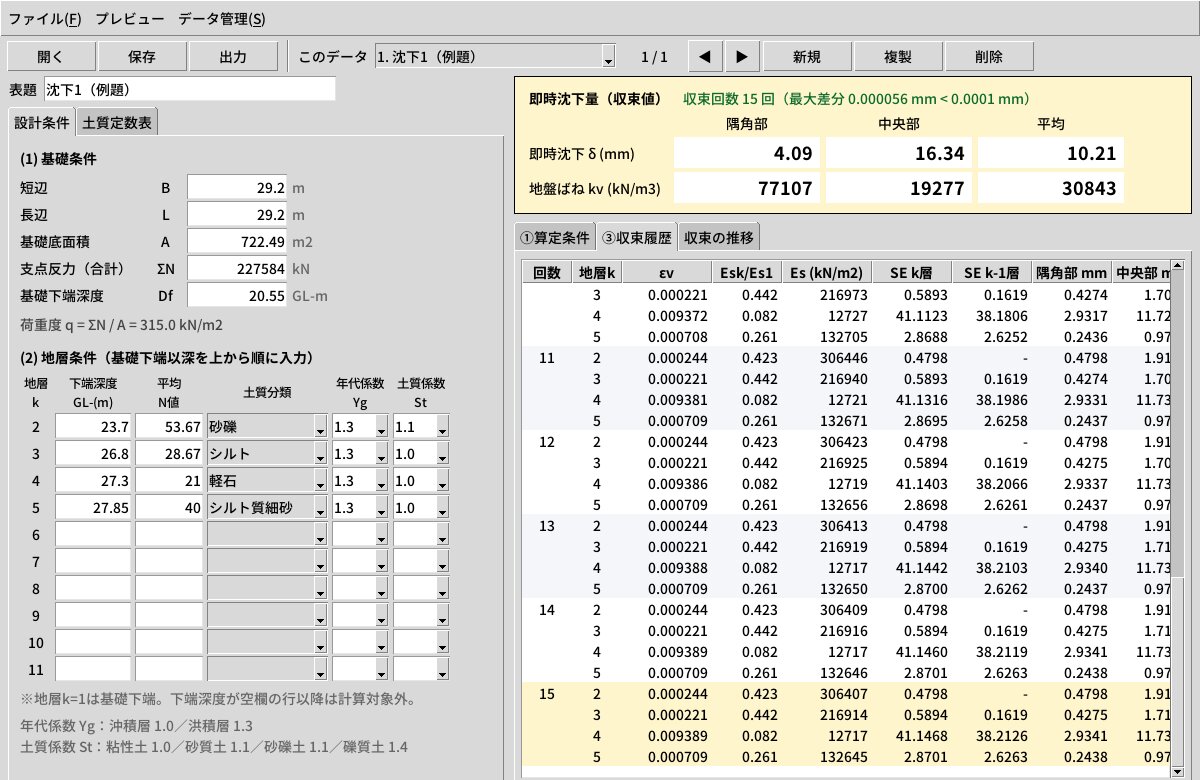Click the 支点反力 ΣN input field
This screenshot has width=1200, height=780.
point(238,268)
